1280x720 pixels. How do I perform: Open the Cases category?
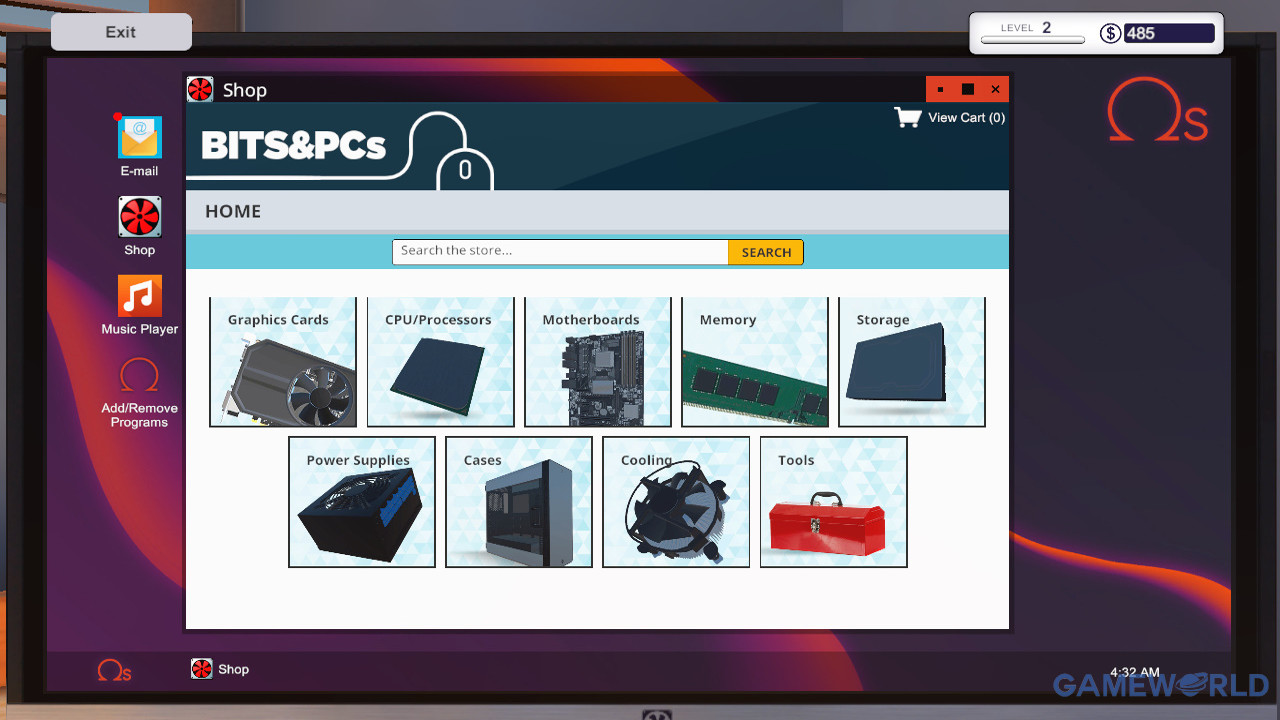point(519,502)
